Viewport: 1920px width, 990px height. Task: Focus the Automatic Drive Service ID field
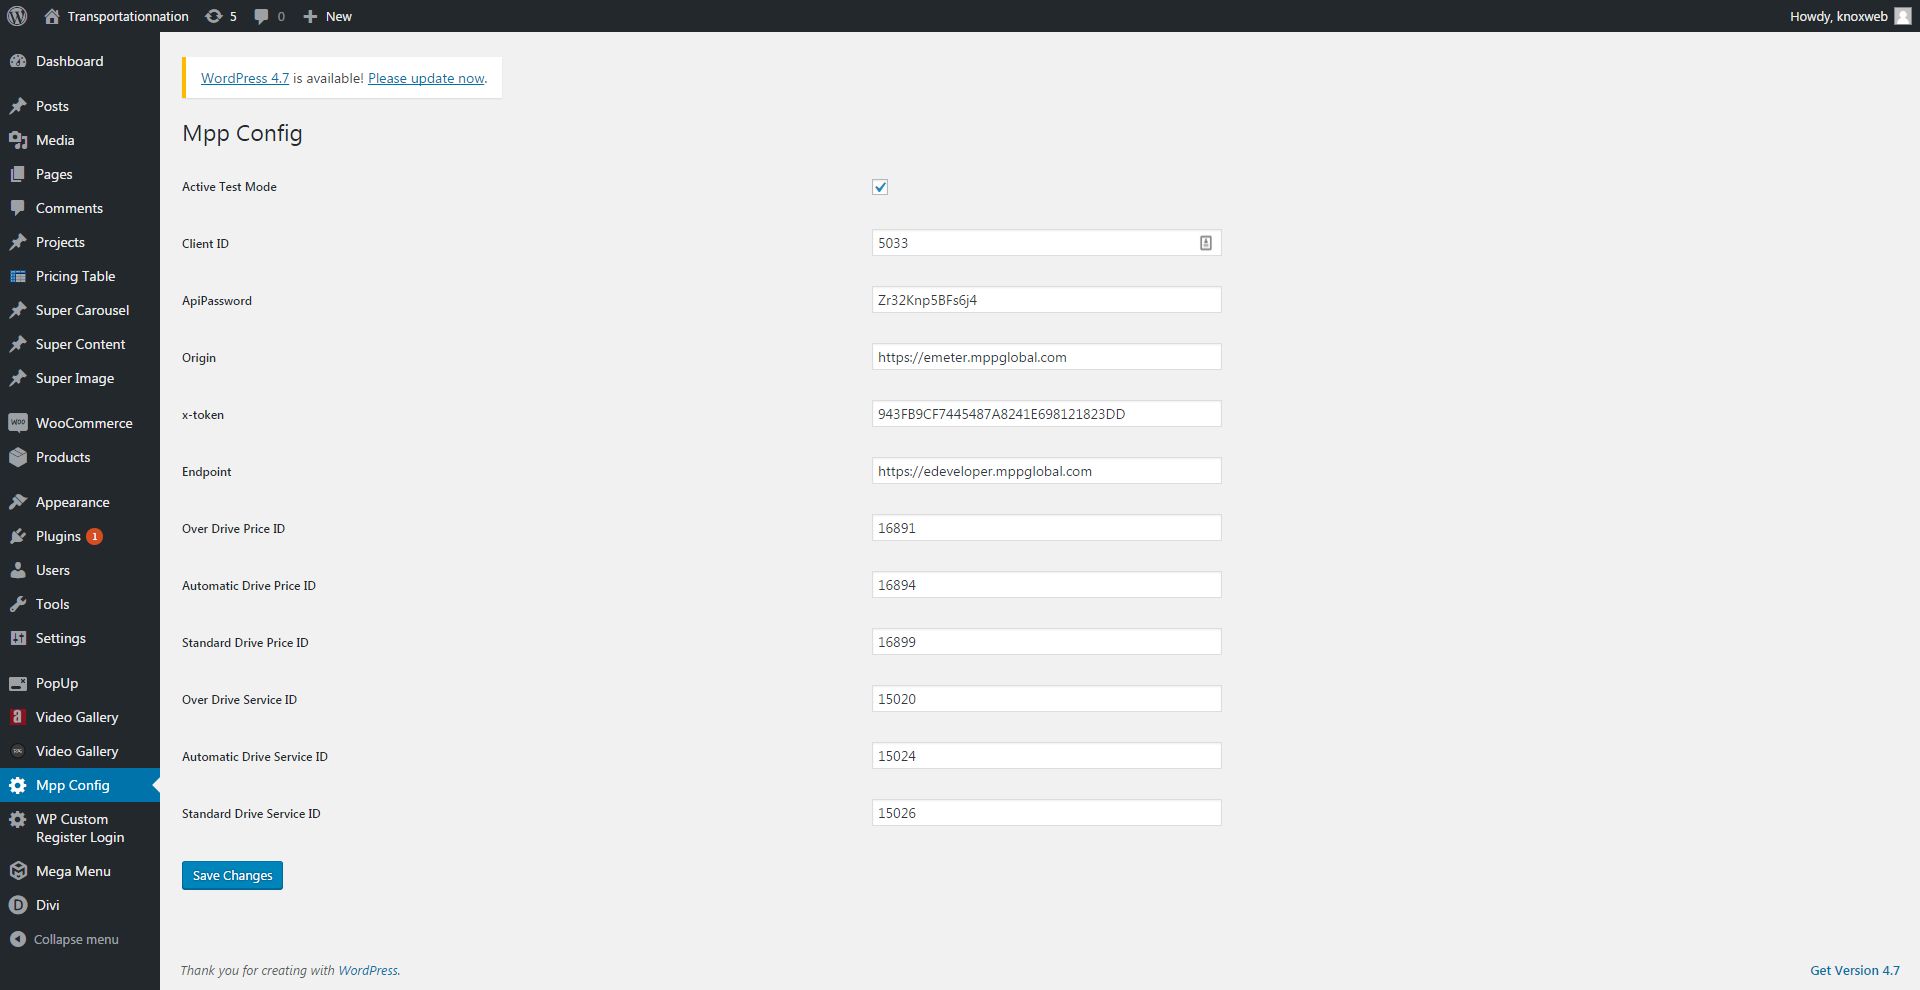coord(1046,756)
